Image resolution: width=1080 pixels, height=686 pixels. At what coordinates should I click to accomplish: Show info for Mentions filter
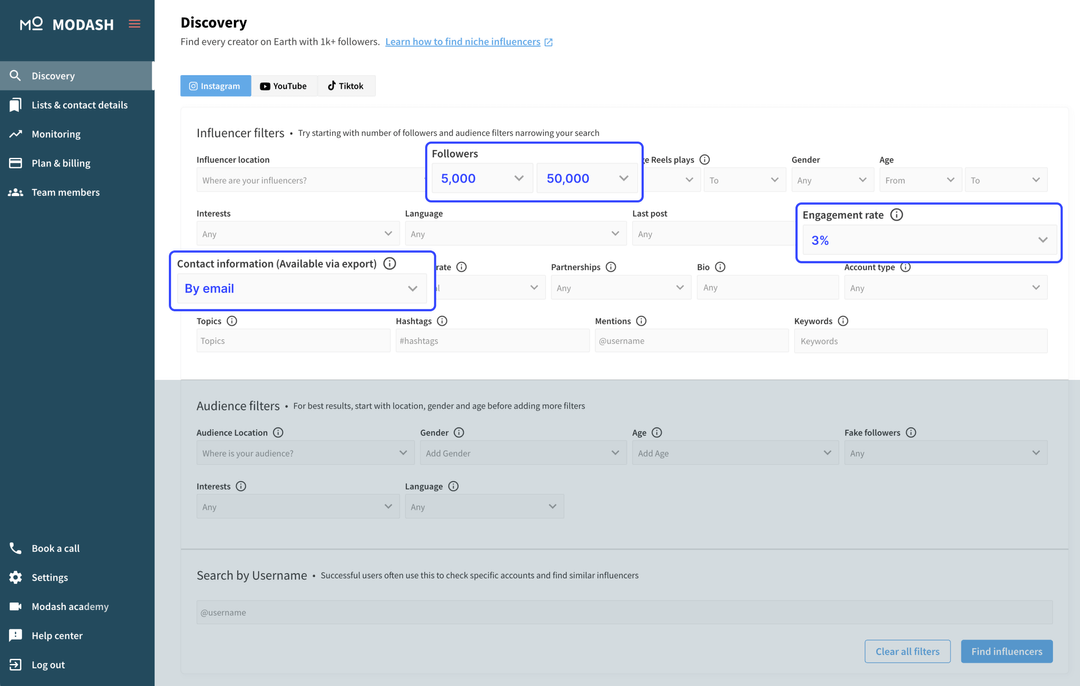coord(641,321)
